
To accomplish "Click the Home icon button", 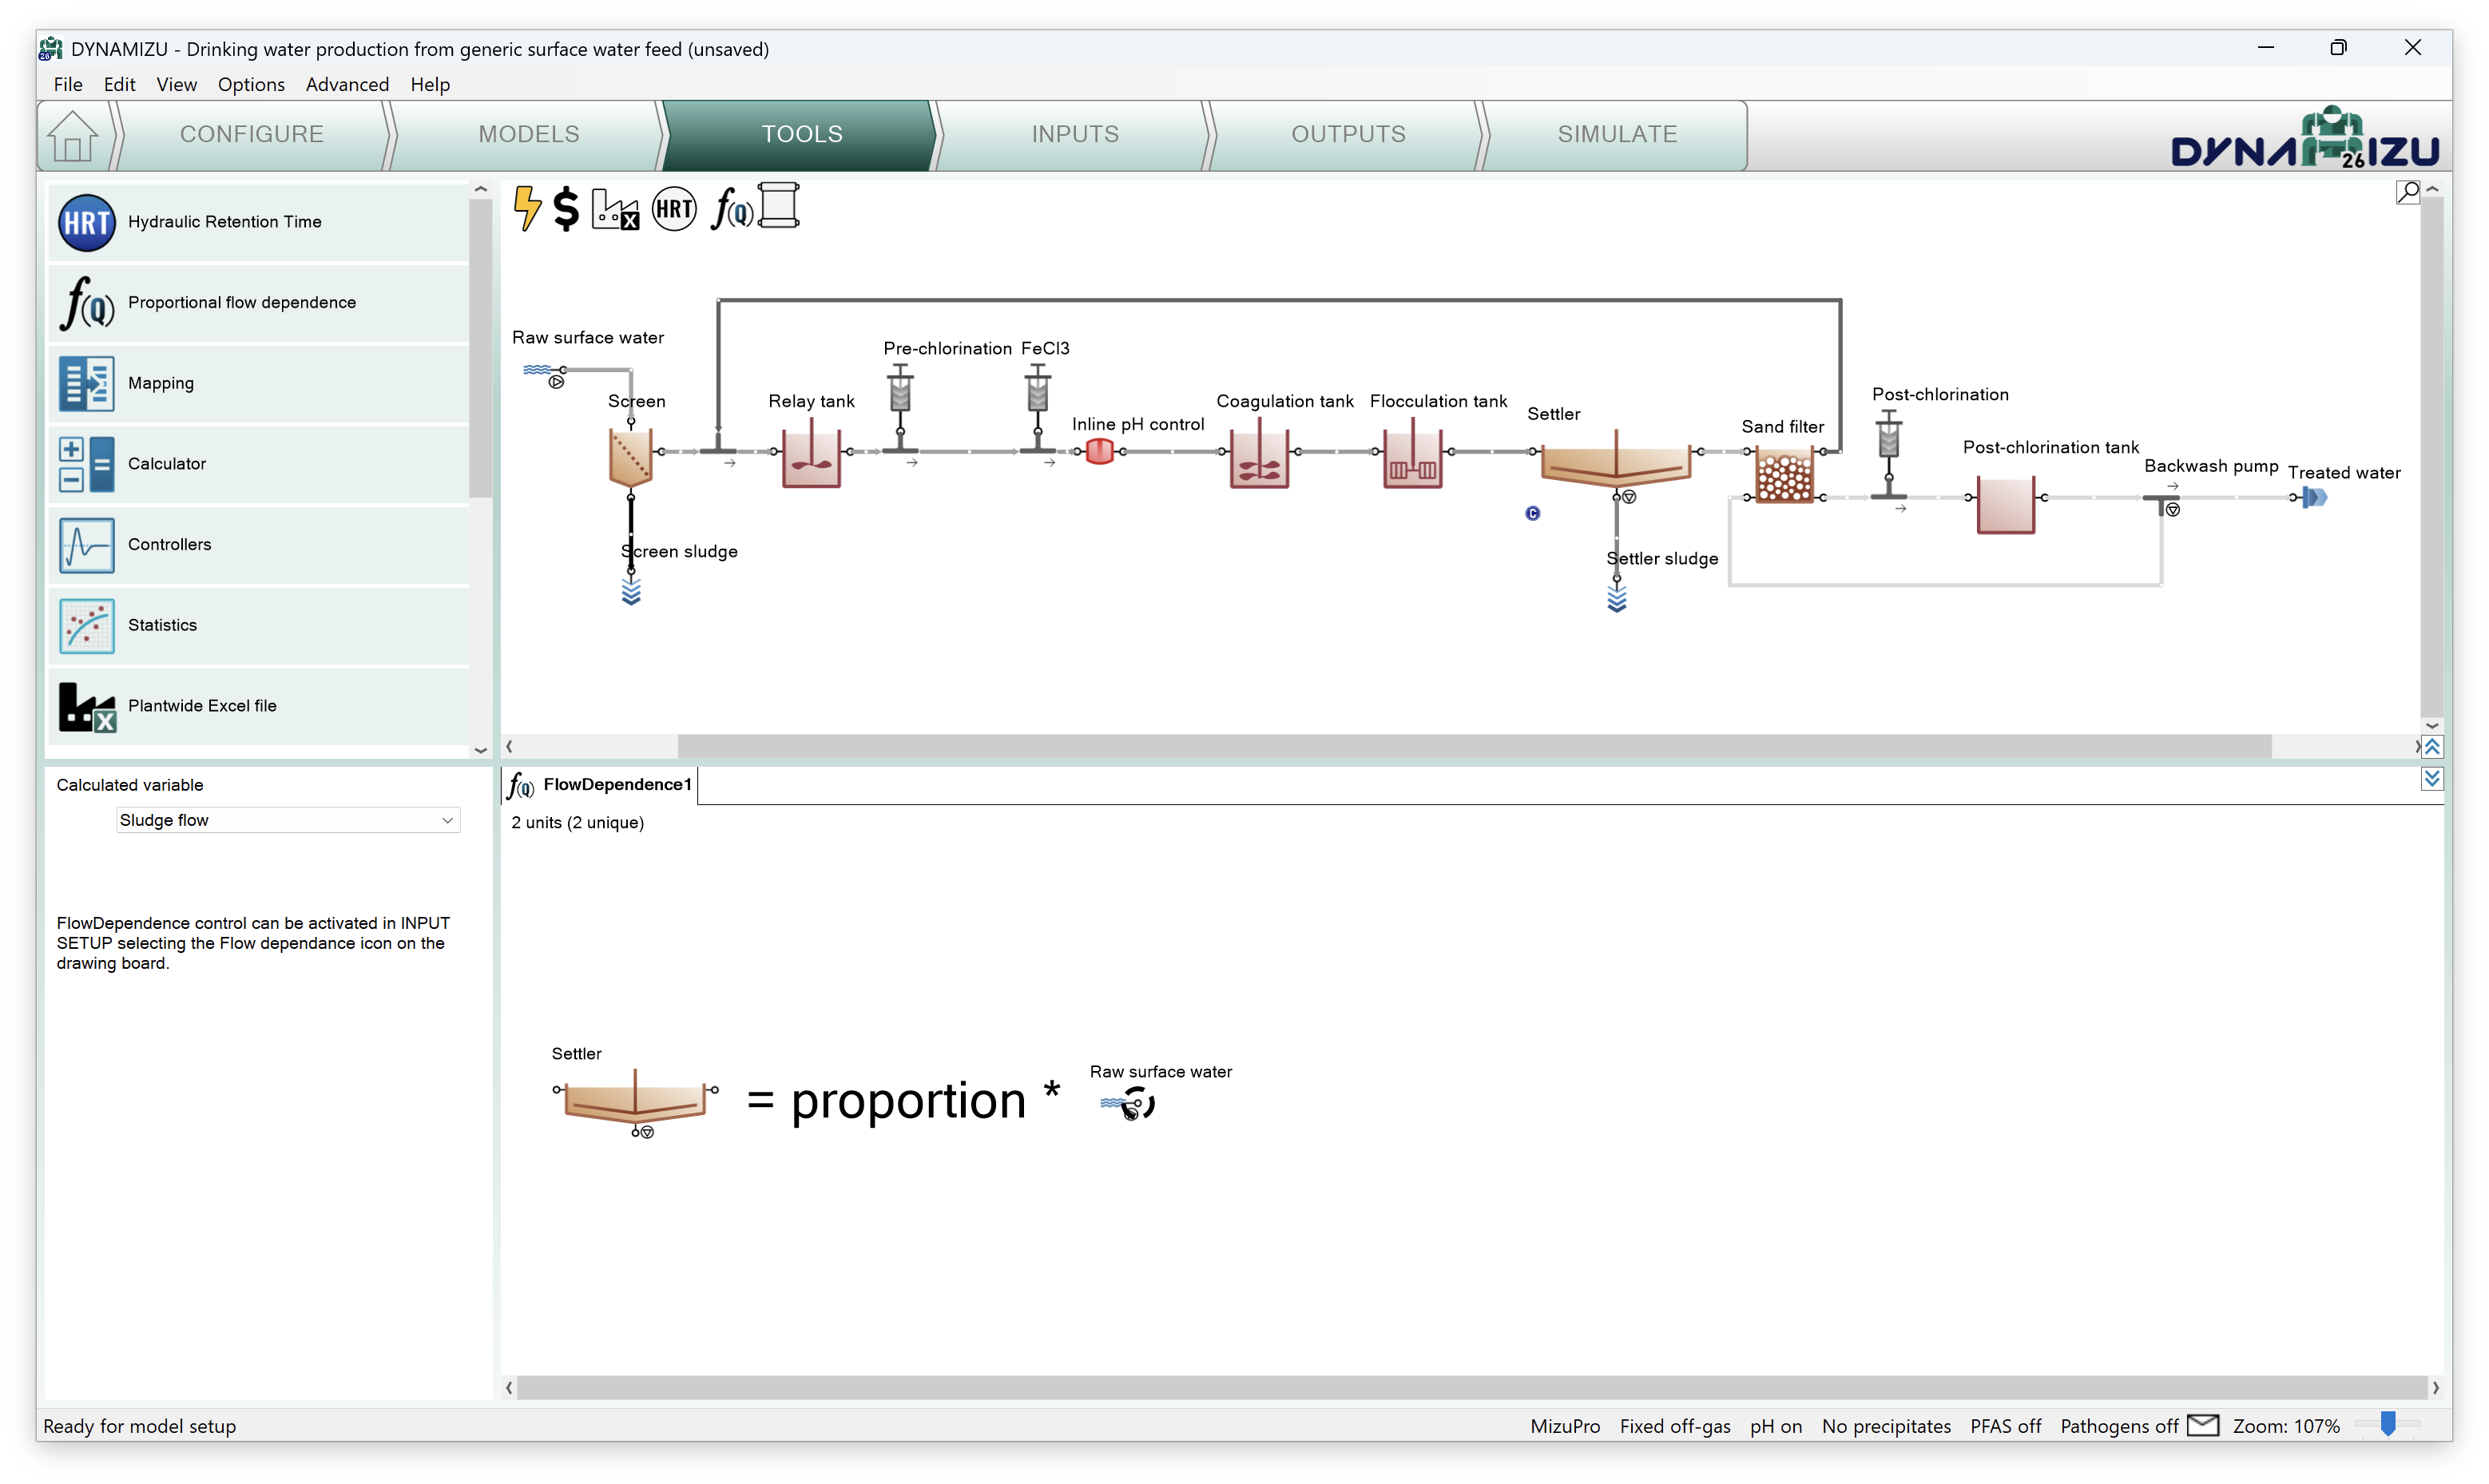I will pyautogui.click(x=73, y=136).
